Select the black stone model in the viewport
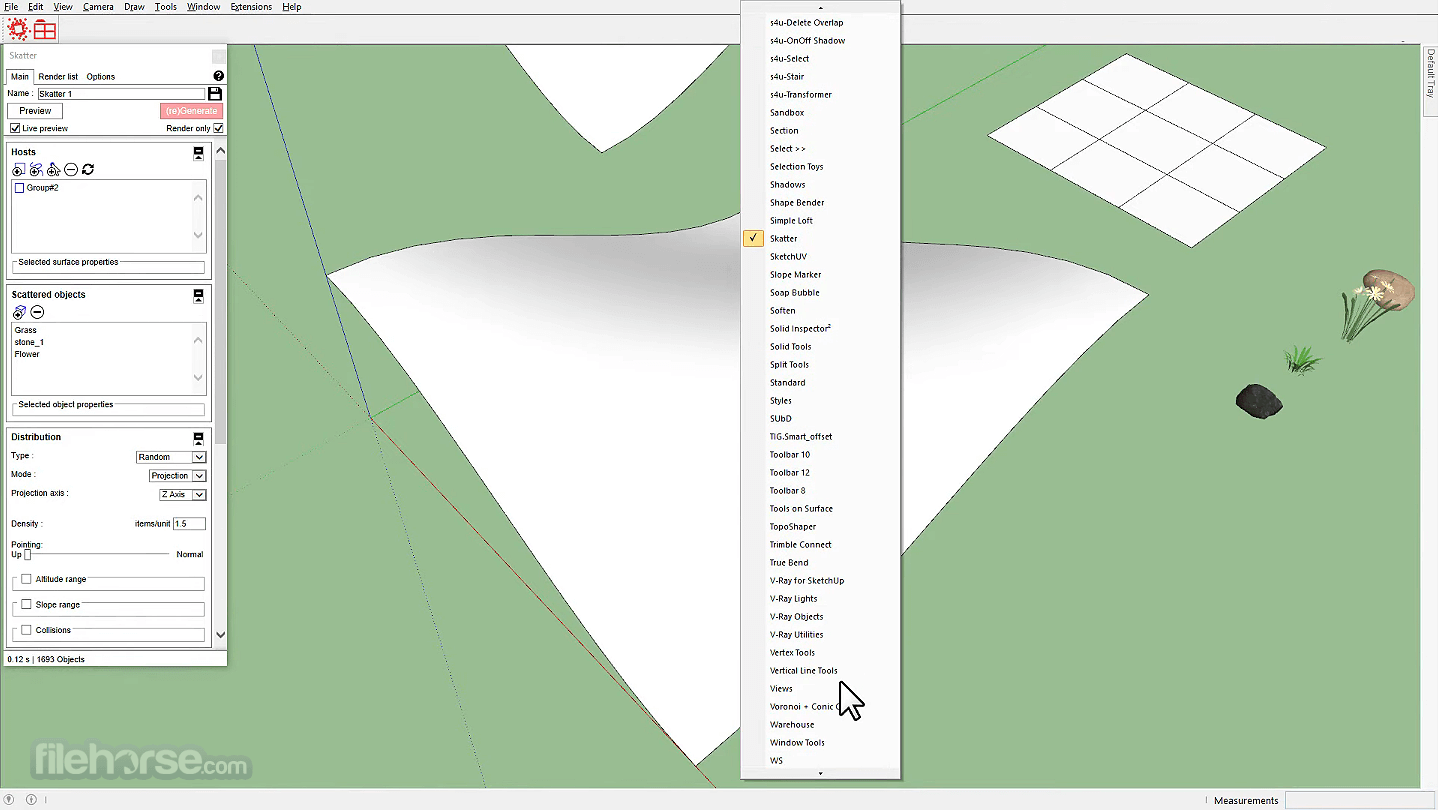Viewport: 1439px width, 810px height. (x=1259, y=400)
